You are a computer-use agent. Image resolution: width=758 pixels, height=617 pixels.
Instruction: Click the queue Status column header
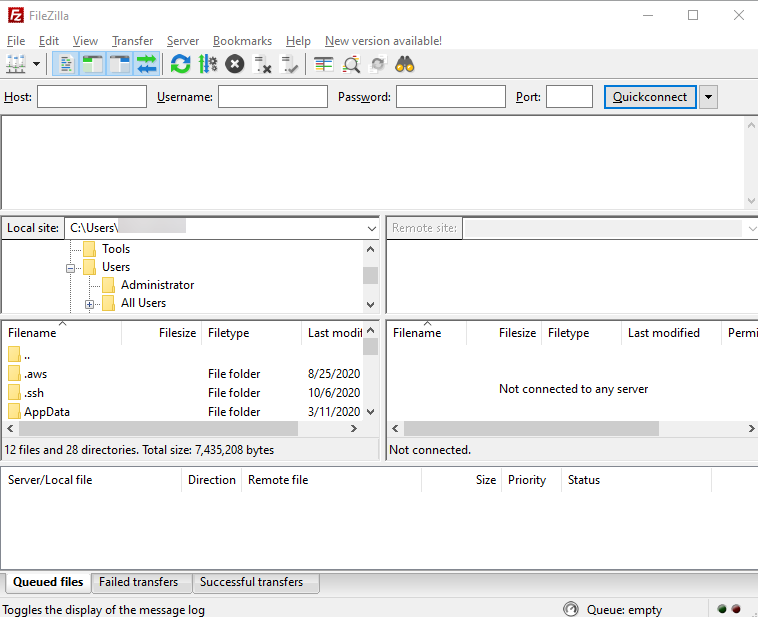636,480
